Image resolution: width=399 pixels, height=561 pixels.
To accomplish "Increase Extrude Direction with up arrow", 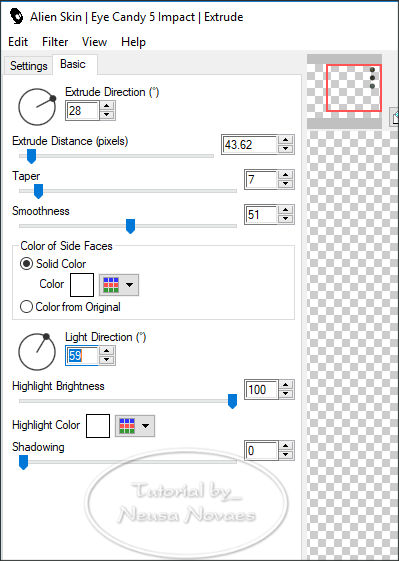I will click(x=107, y=106).
